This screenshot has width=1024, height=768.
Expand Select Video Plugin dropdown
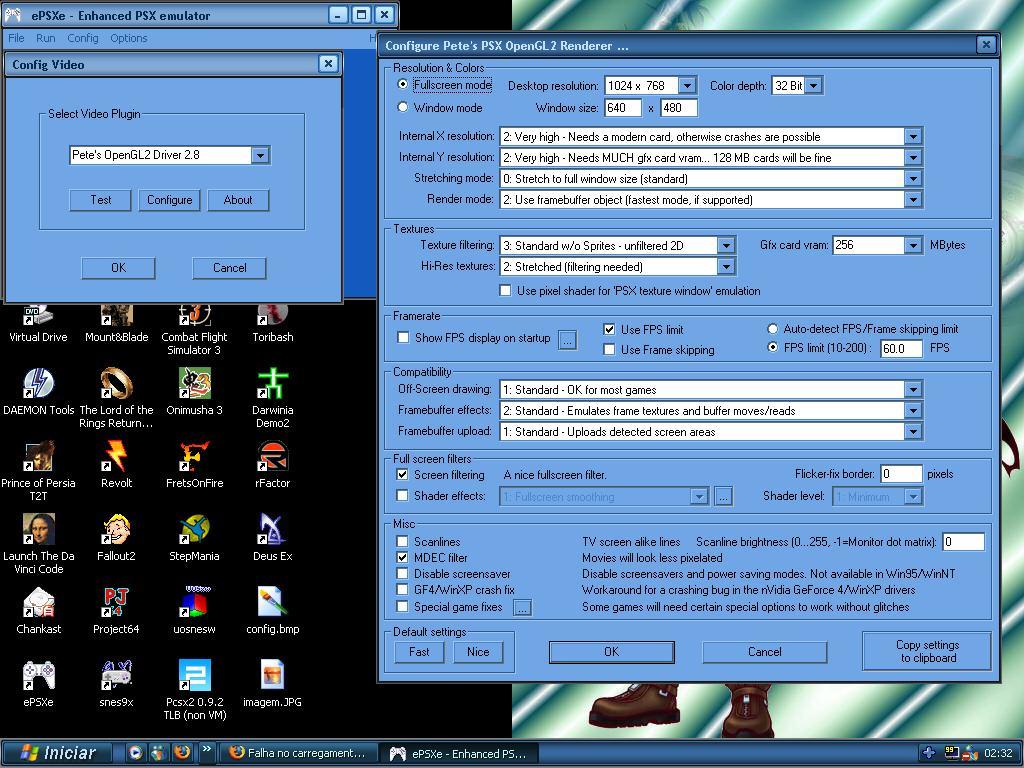(x=260, y=155)
